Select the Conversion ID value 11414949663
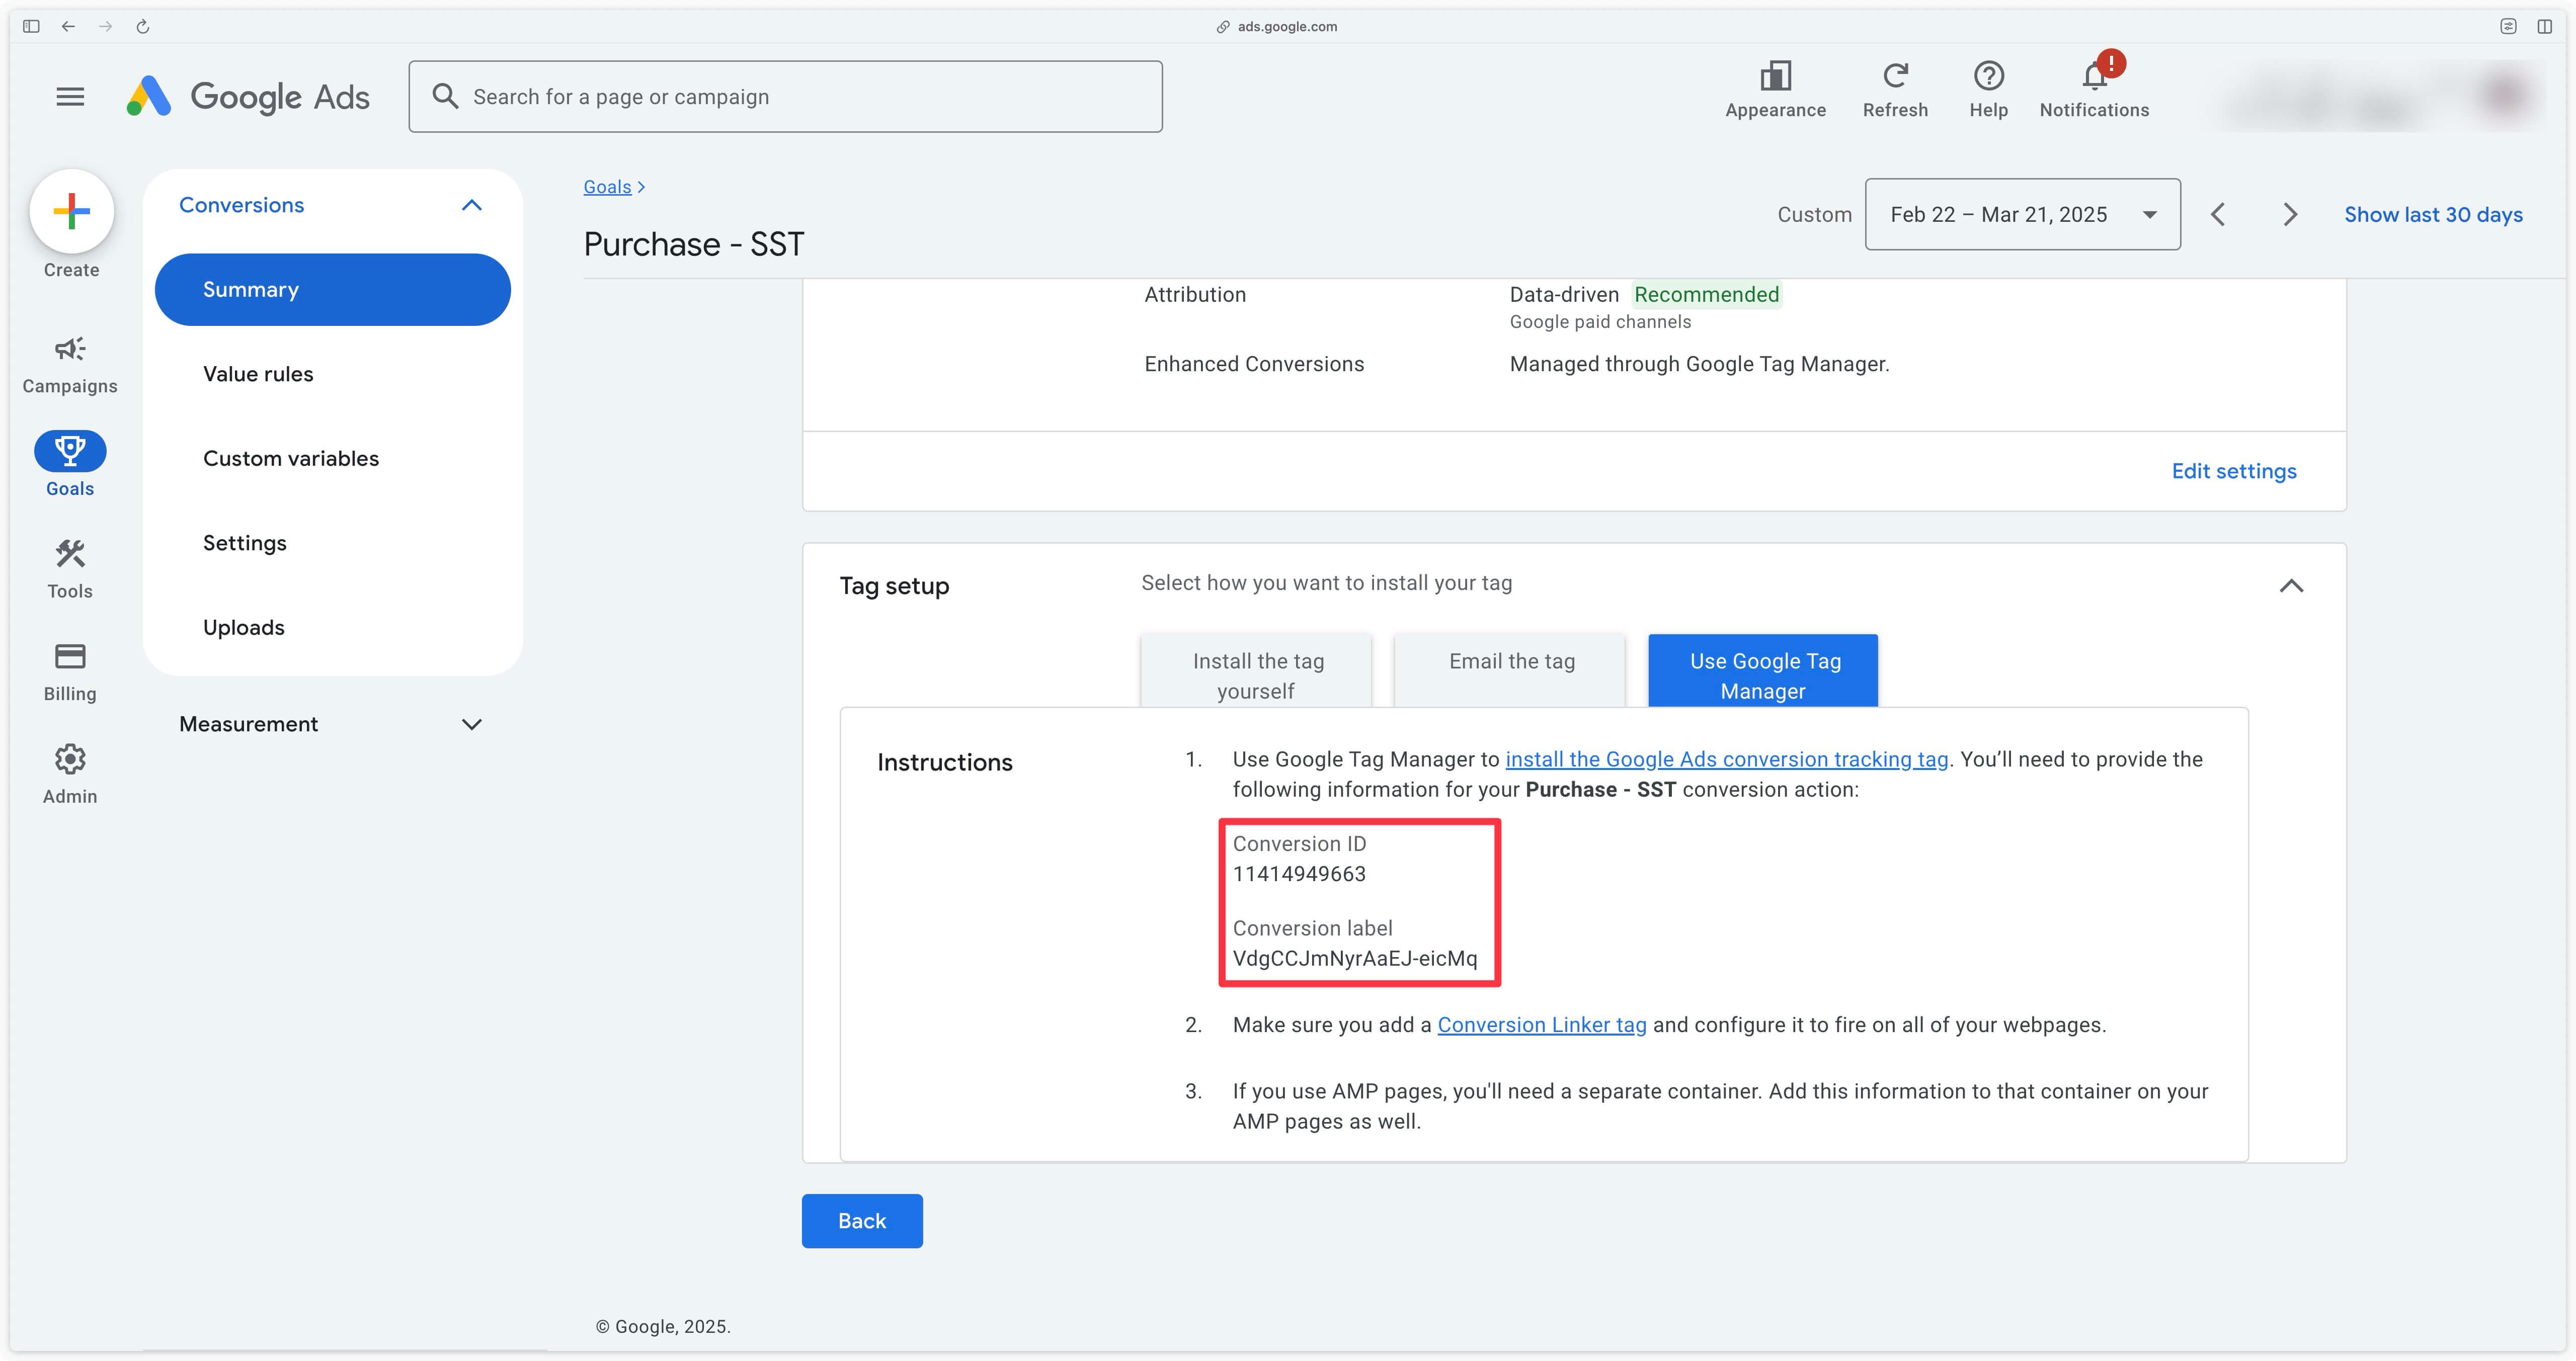Image resolution: width=2576 pixels, height=1361 pixels. click(1299, 874)
